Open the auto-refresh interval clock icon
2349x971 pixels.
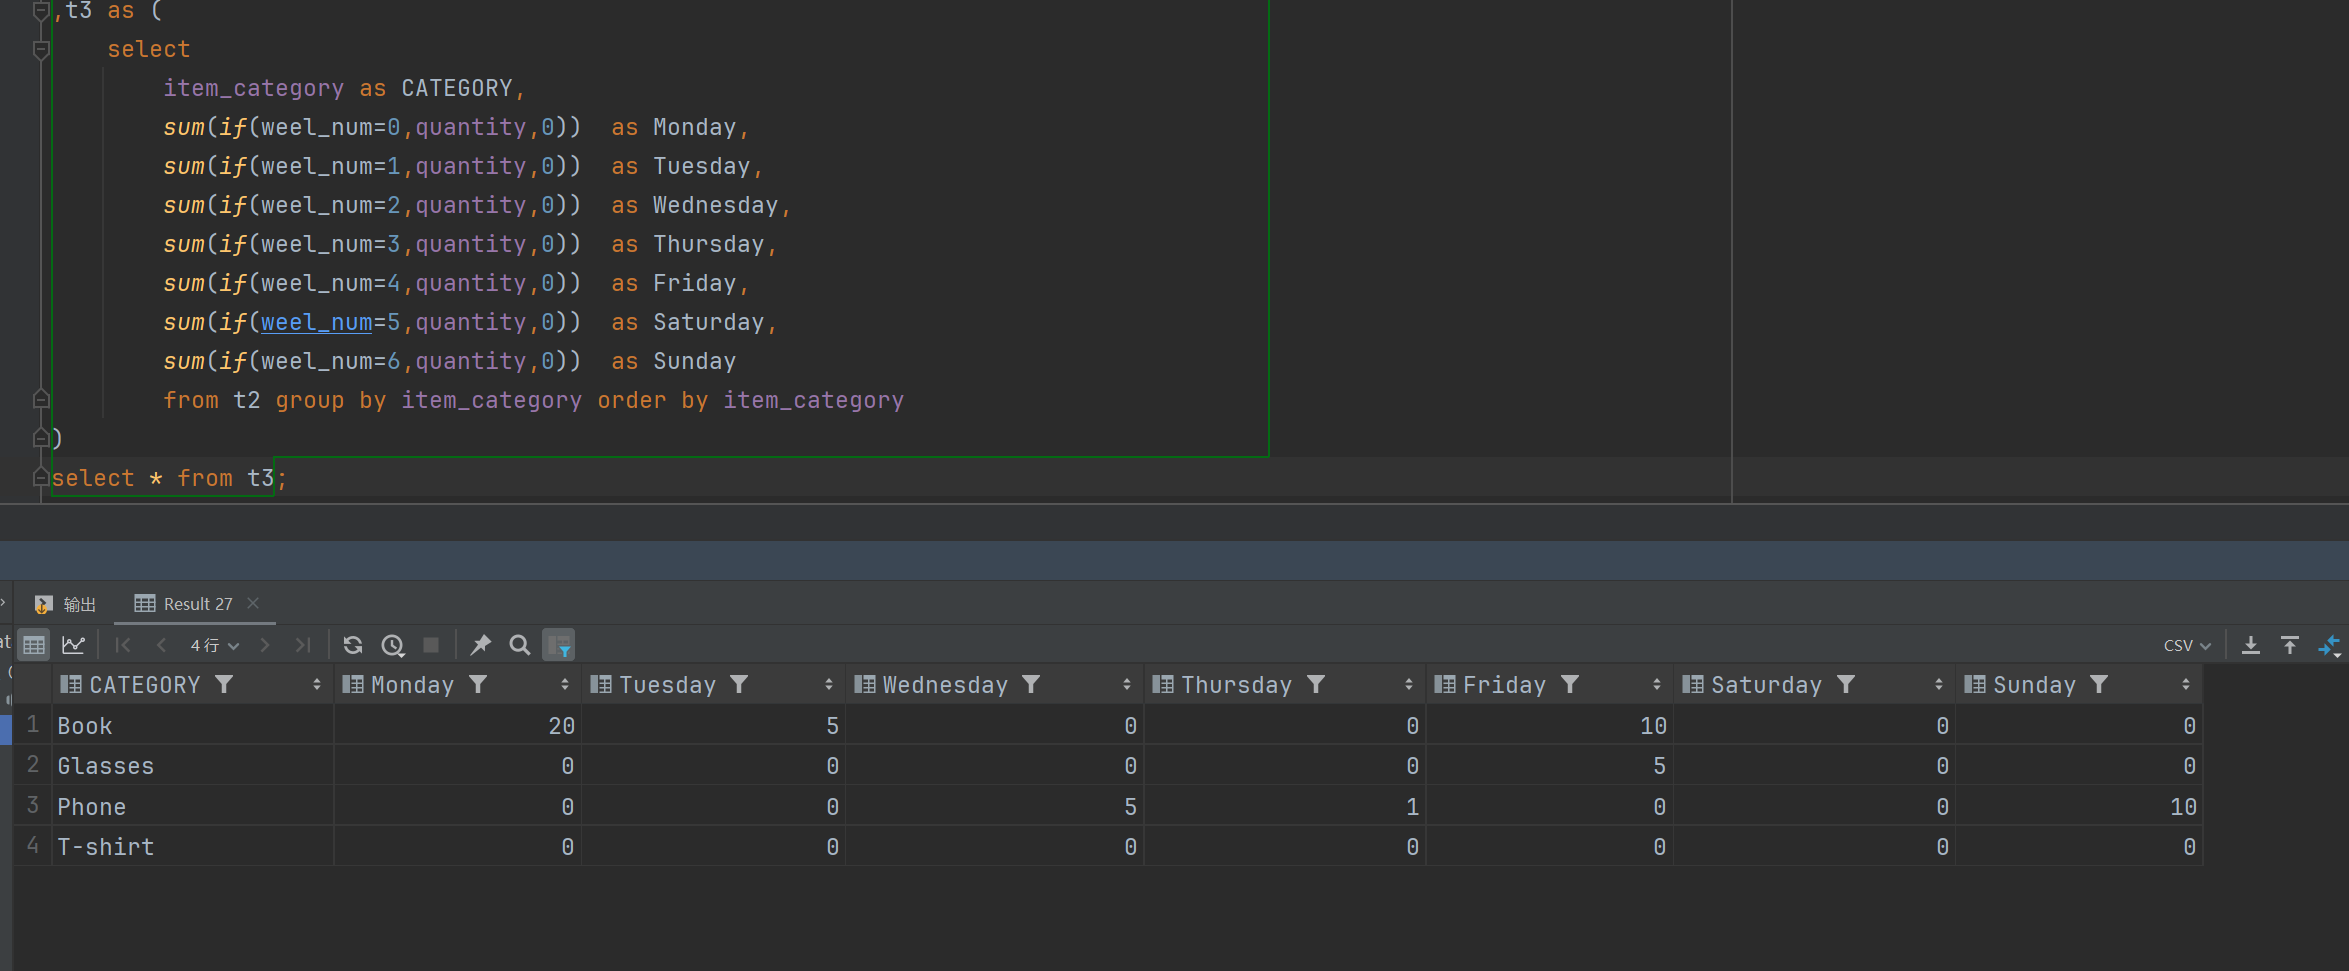point(393,645)
